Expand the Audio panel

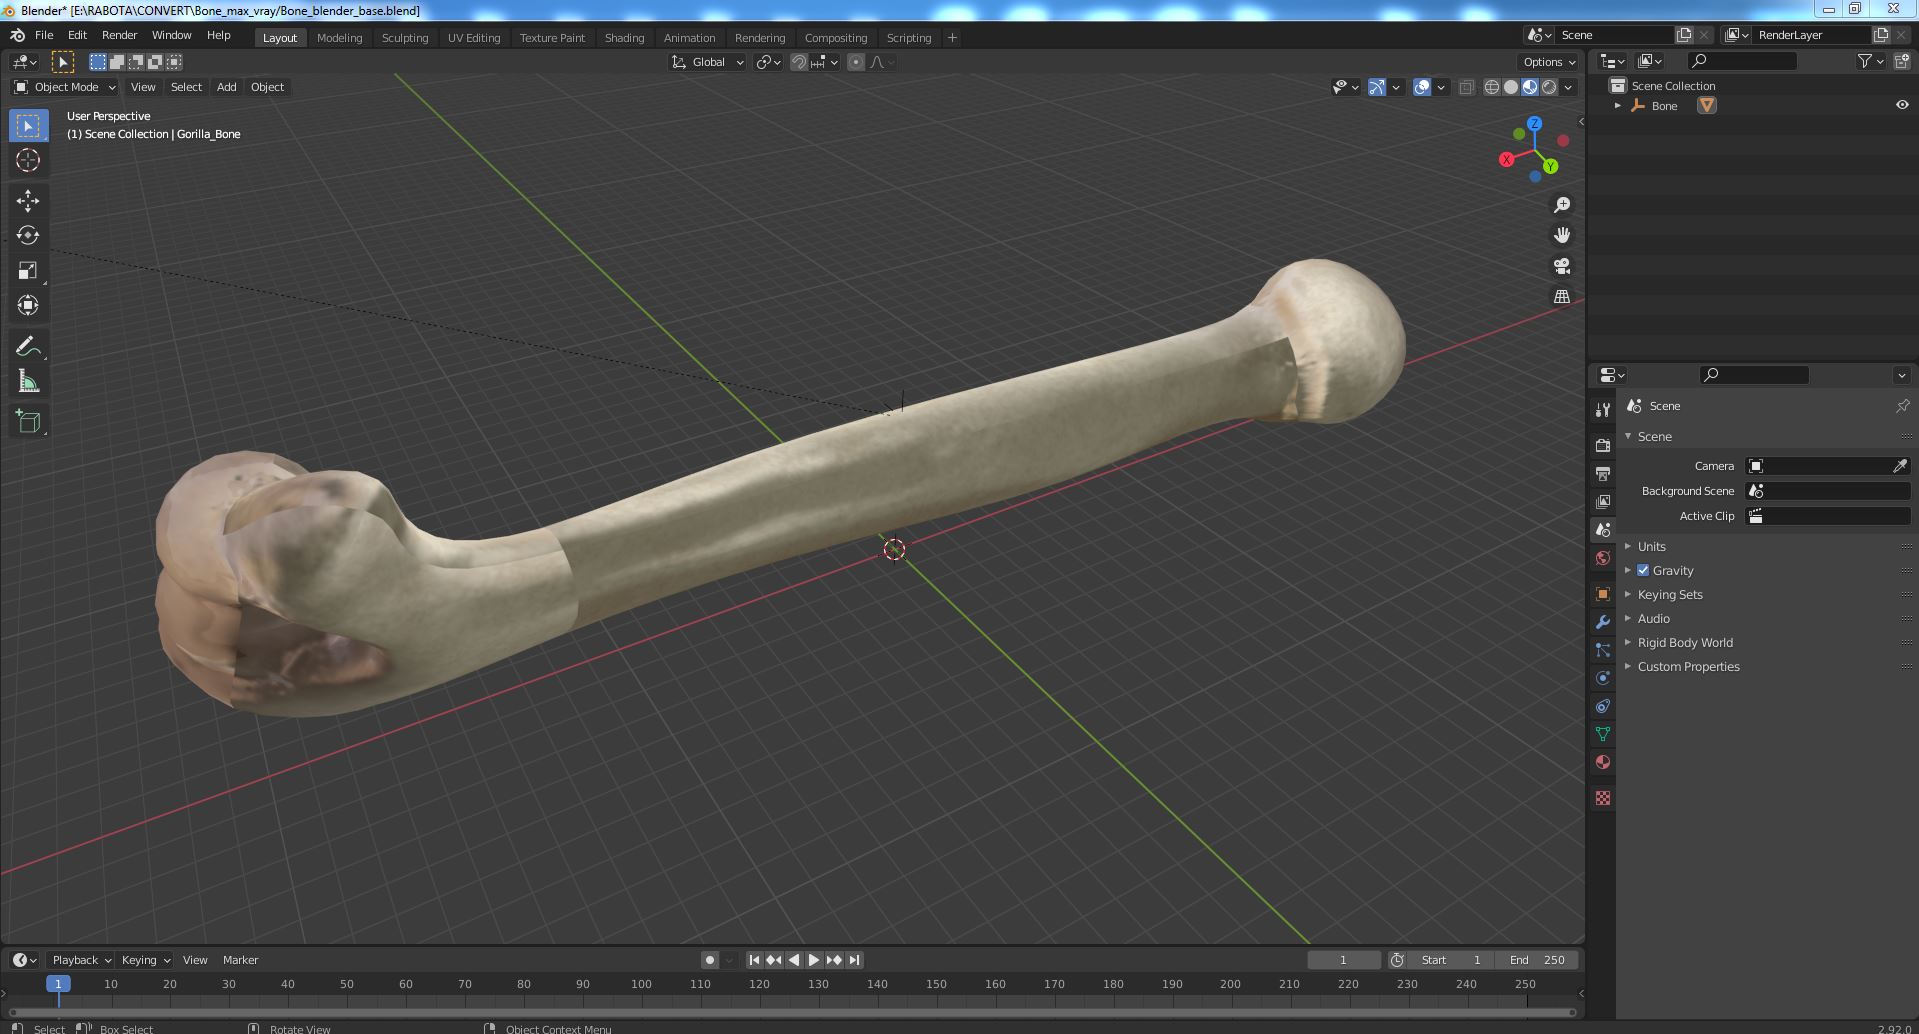coord(1653,619)
